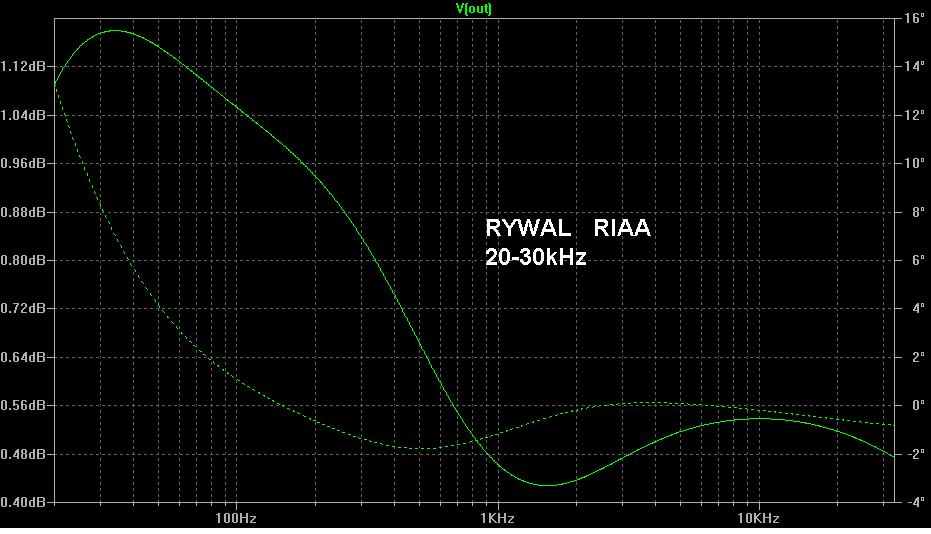Click the 1KHz frequency axis label
Screen dimensions: 931x534
[x=497, y=519]
